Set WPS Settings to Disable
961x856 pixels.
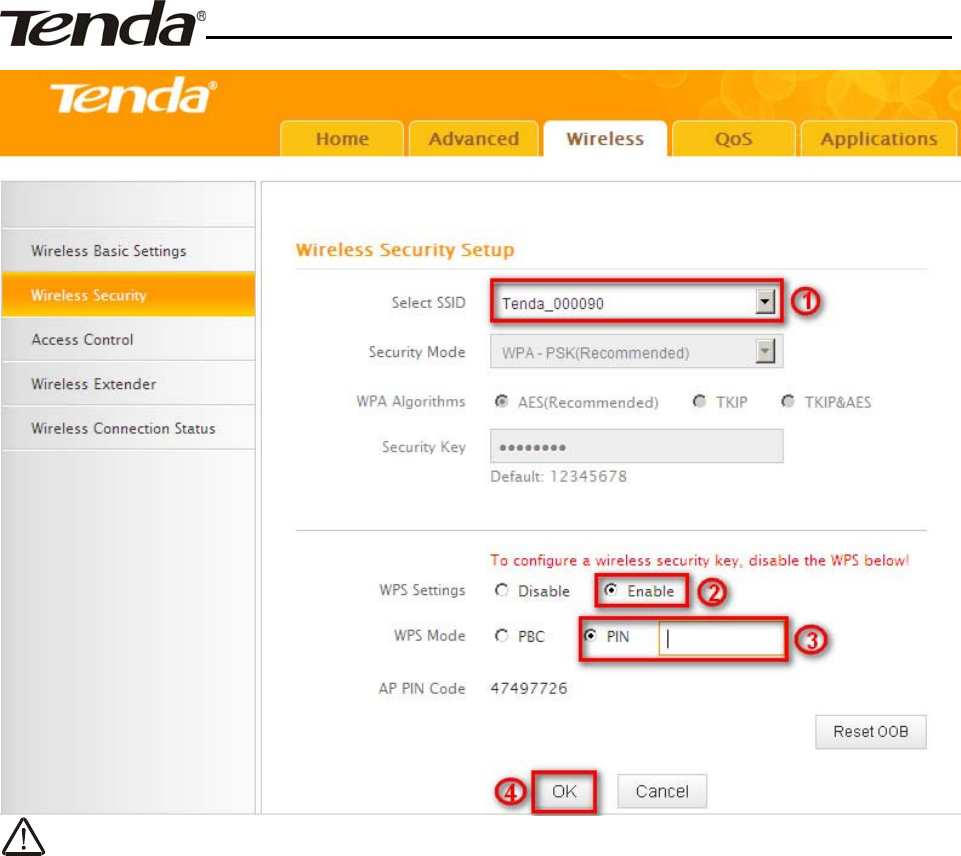pyautogui.click(x=501, y=589)
